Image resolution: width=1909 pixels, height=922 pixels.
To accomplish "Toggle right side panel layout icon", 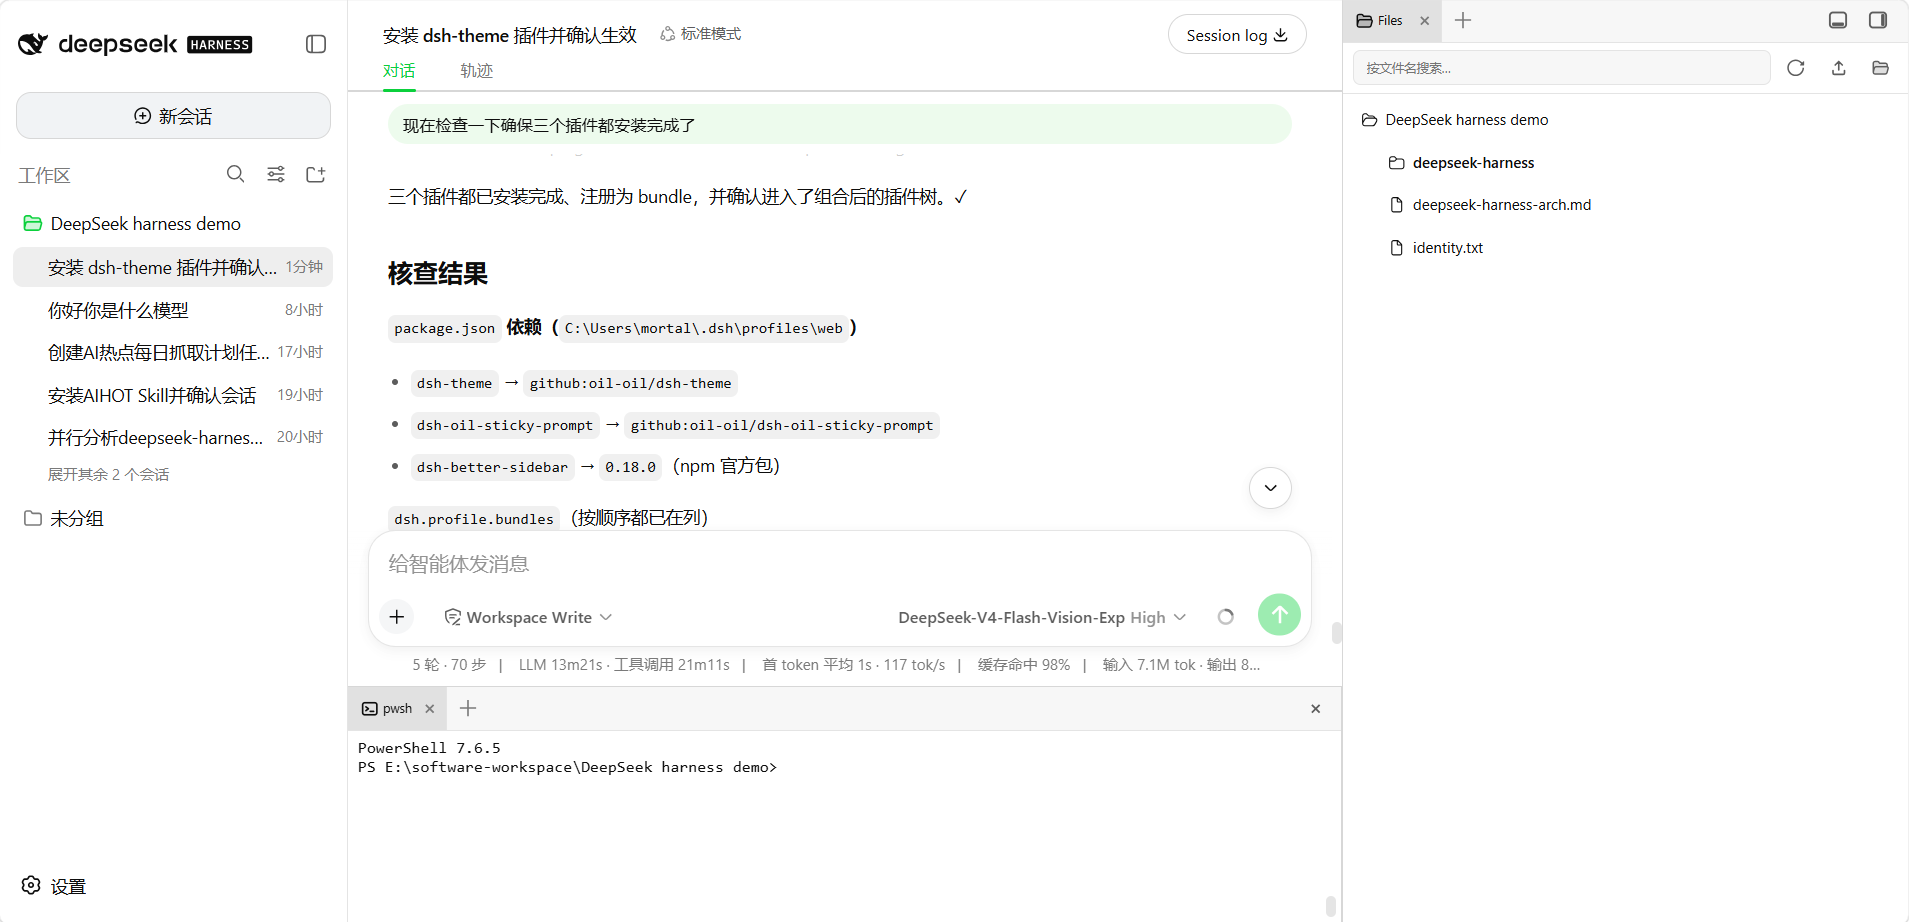I will click(1878, 20).
